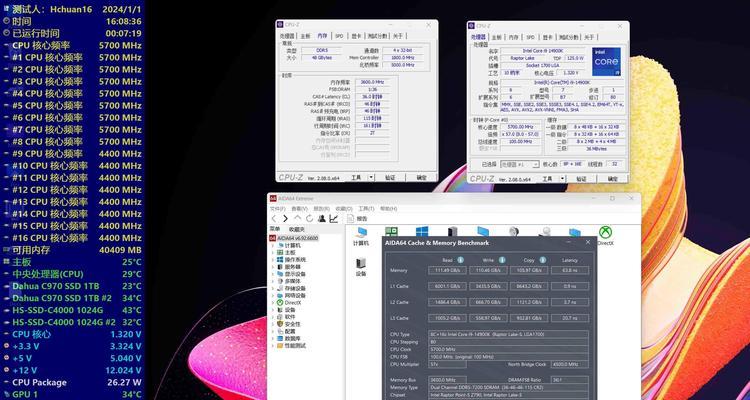Screen dimensions: 750x400
Task: Click the right CPU-Z window title icon
Action: 472,26
